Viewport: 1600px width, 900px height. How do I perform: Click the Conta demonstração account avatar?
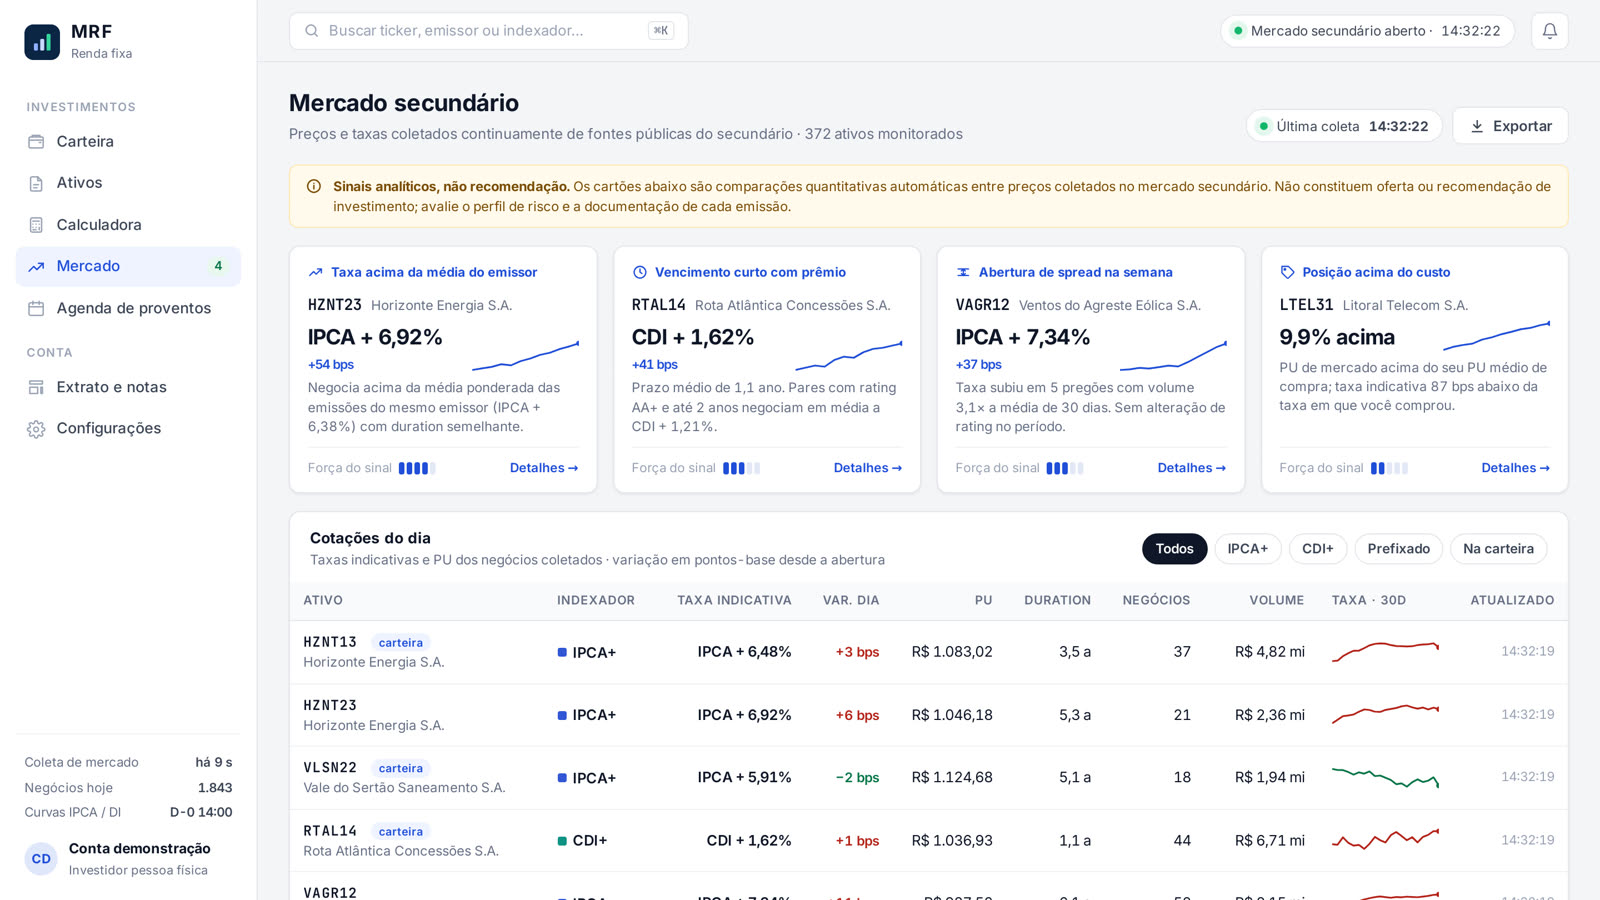pos(41,859)
